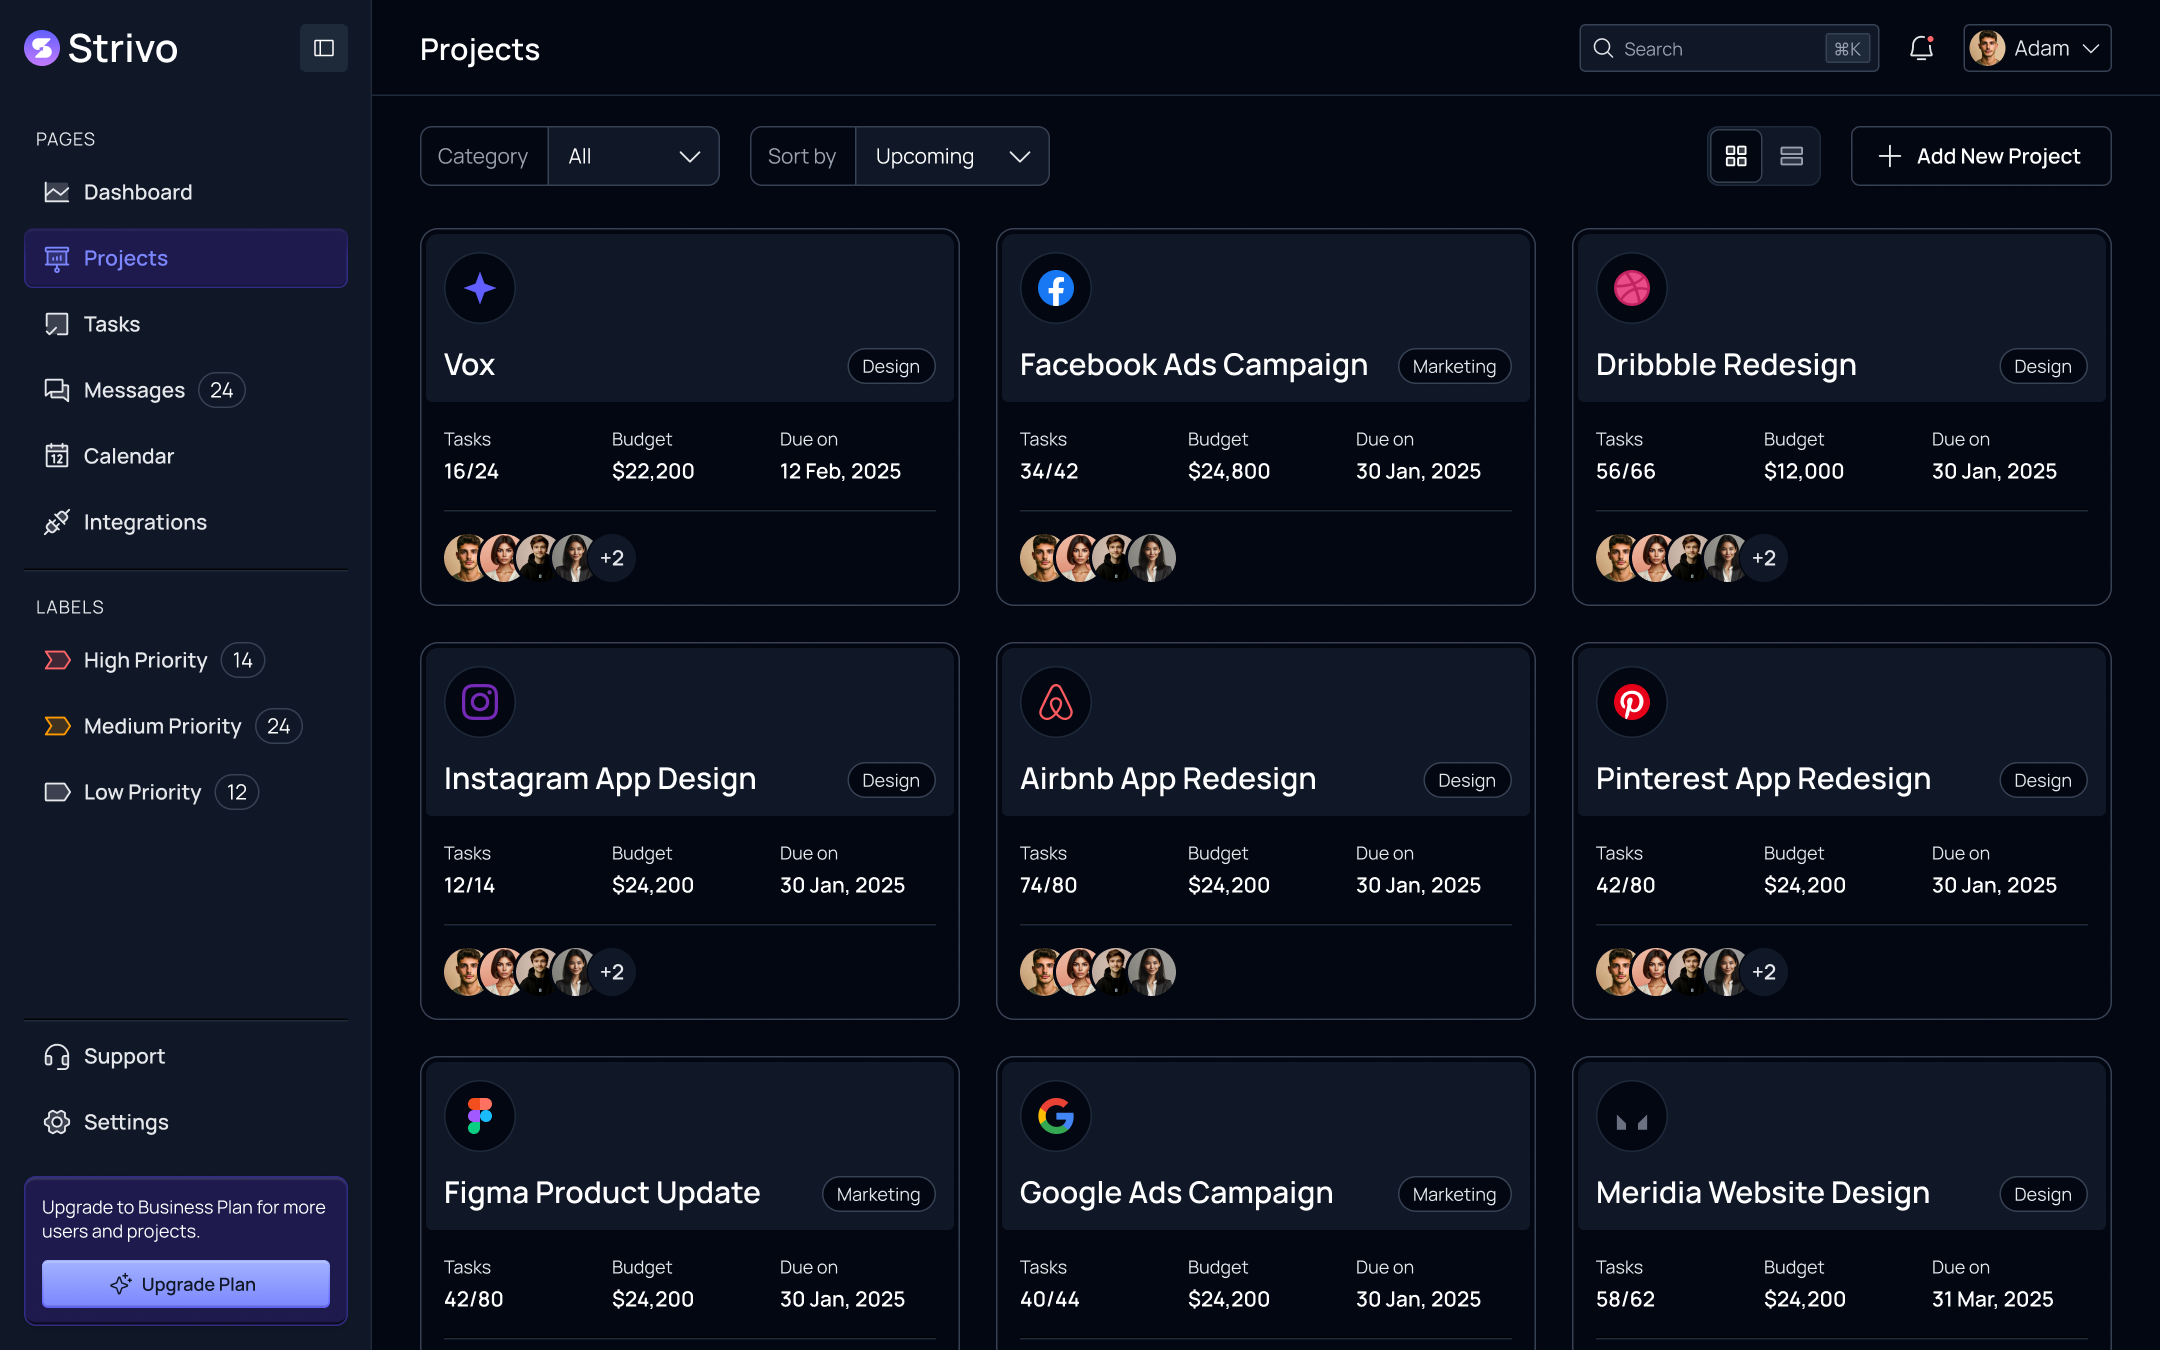Open the Sort by Upcoming dropdown
The height and width of the screenshot is (1350, 2160).
[951, 156]
